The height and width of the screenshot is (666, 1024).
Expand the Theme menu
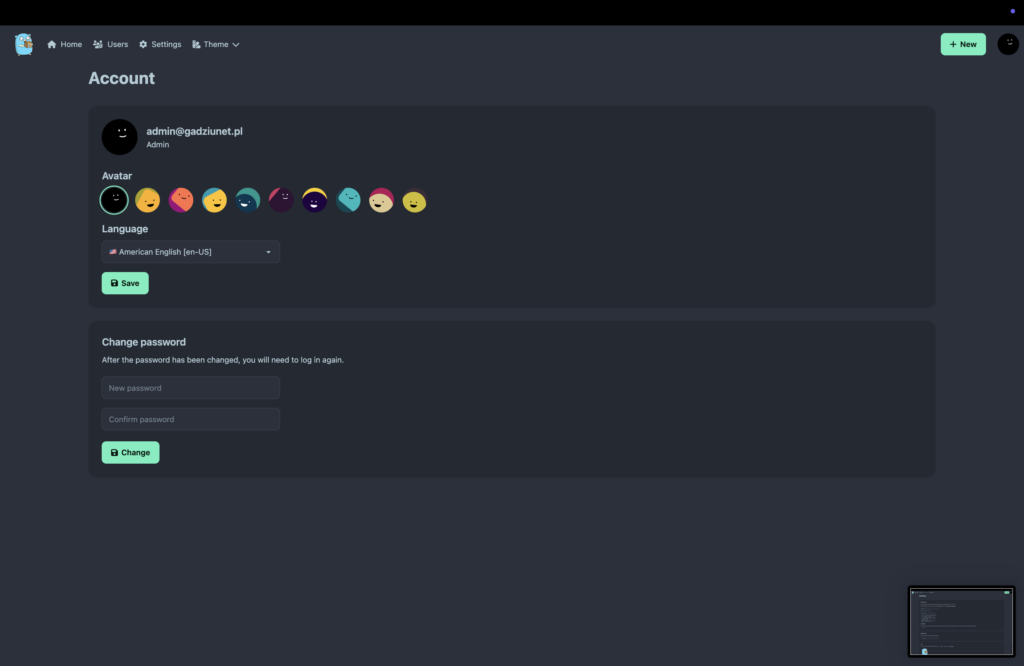(x=216, y=44)
